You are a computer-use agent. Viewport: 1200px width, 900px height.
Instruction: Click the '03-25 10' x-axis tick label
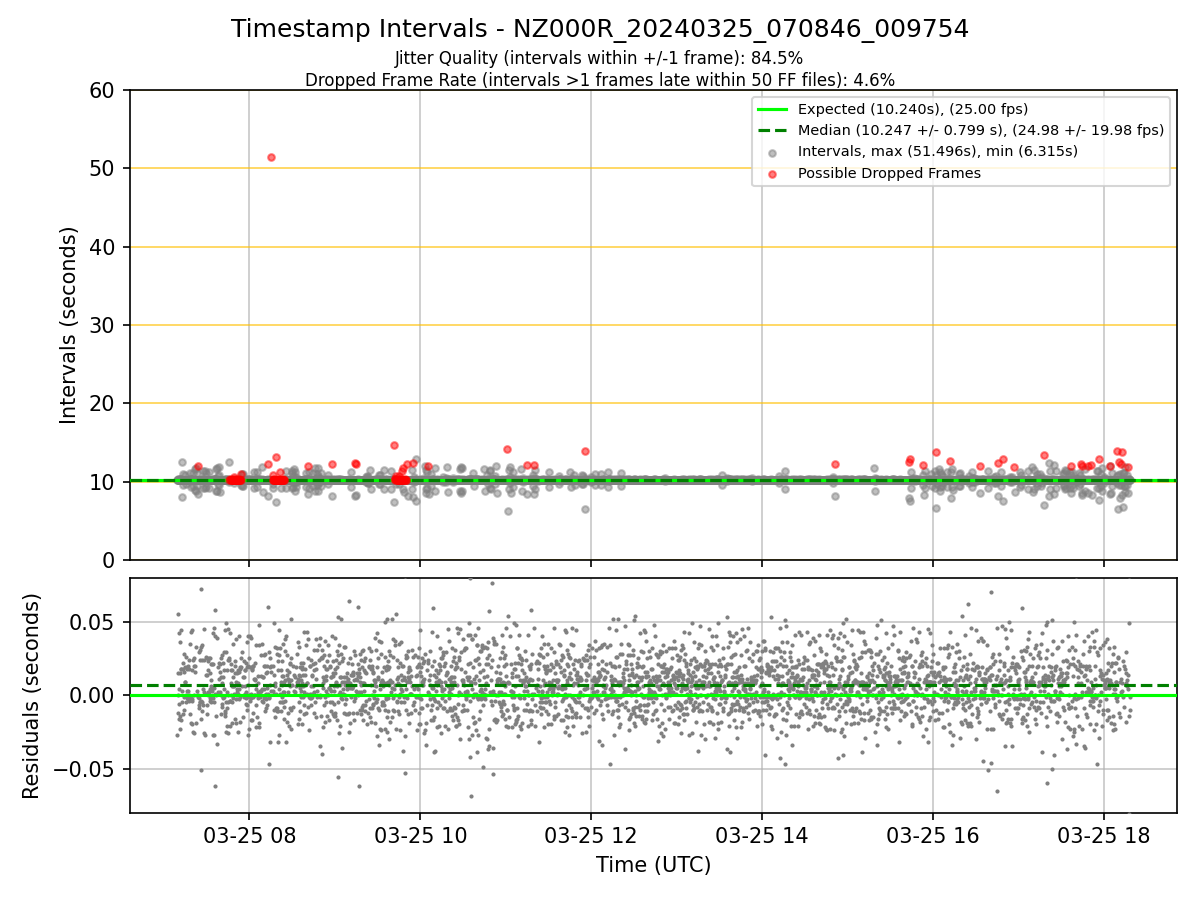point(419,835)
